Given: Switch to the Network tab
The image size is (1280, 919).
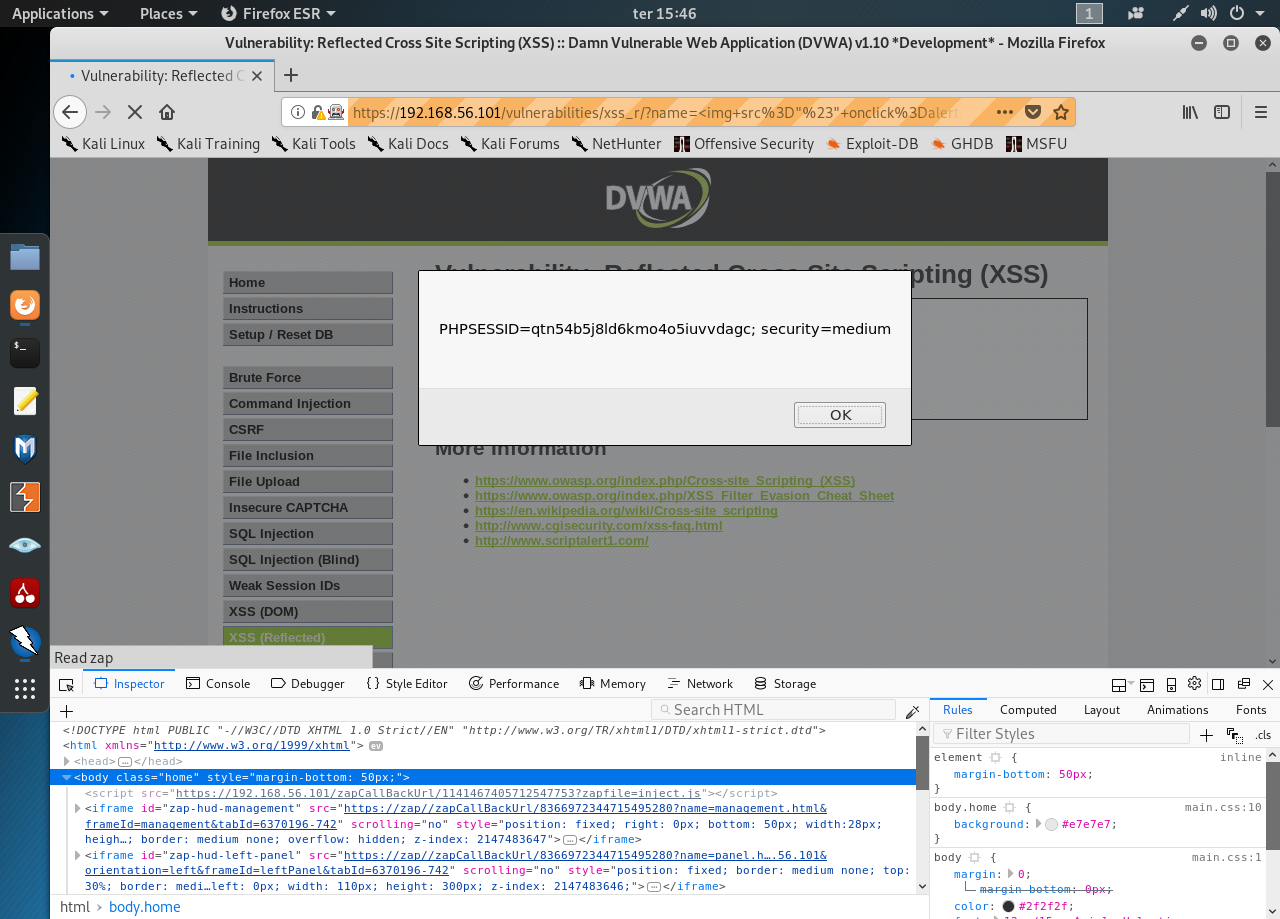Looking at the screenshot, I should click(699, 683).
